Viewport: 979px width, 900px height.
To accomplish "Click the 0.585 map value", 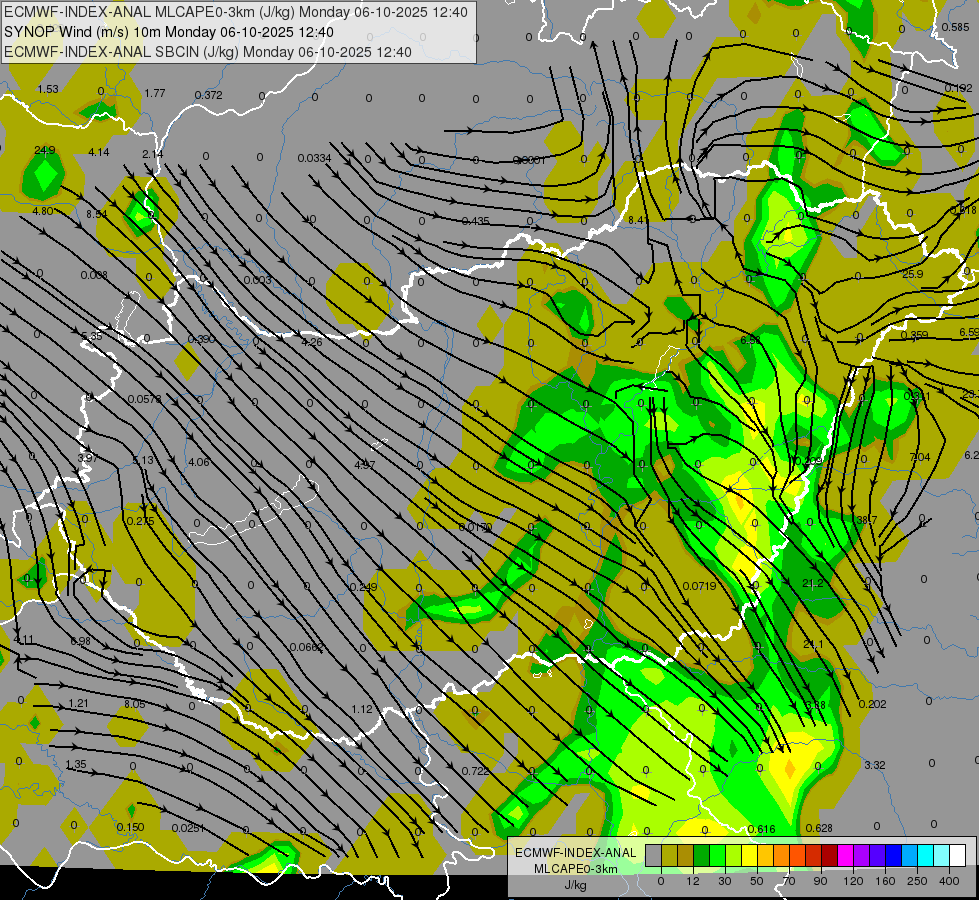I will [955, 27].
